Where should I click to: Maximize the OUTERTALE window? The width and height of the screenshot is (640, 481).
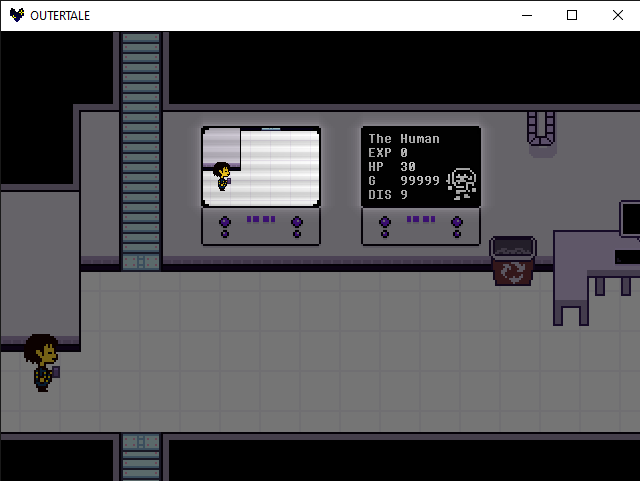point(572,16)
